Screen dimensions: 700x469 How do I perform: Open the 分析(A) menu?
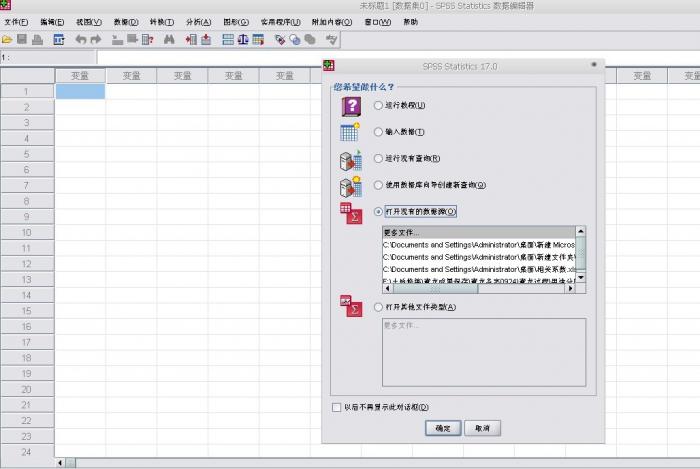[199, 22]
